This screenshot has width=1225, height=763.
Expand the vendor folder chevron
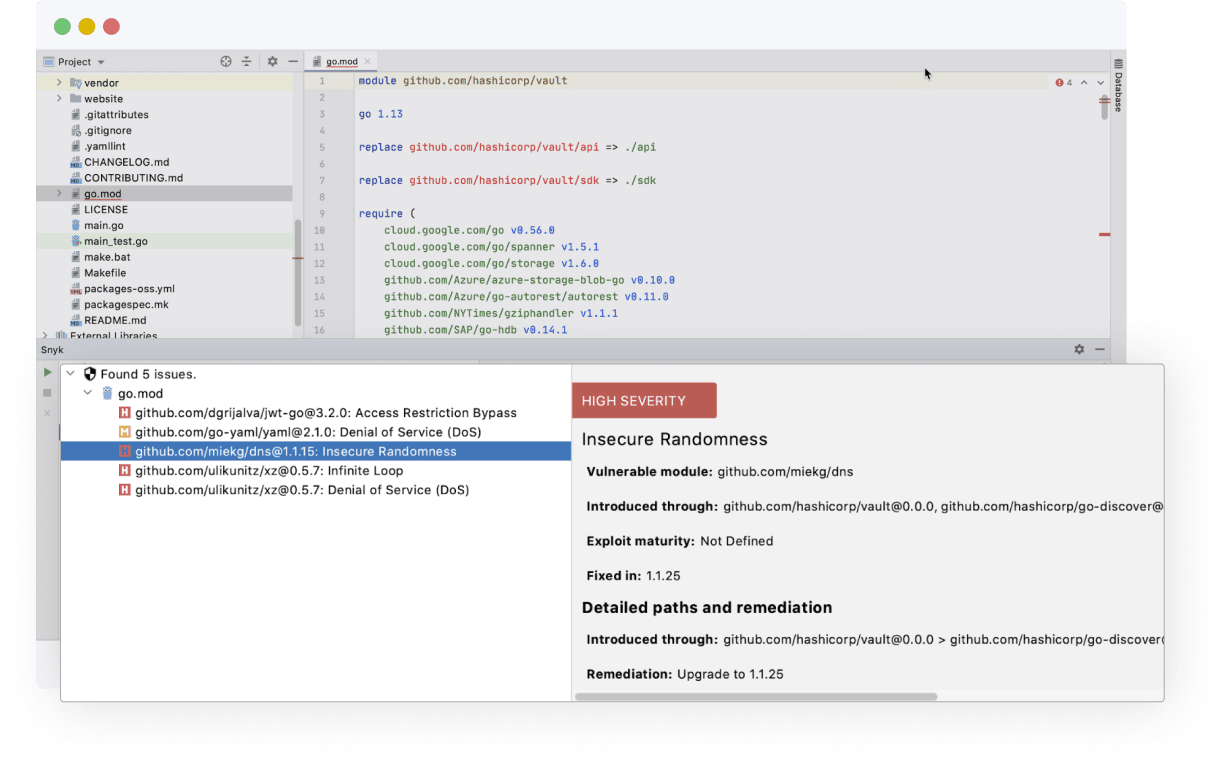coord(59,83)
